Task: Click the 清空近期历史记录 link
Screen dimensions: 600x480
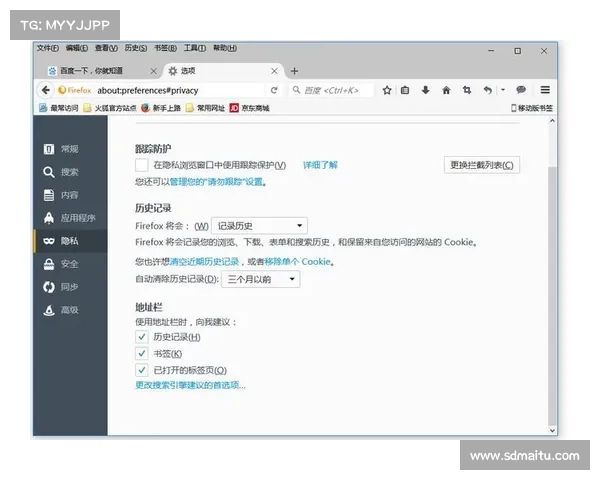Action: click(x=204, y=261)
